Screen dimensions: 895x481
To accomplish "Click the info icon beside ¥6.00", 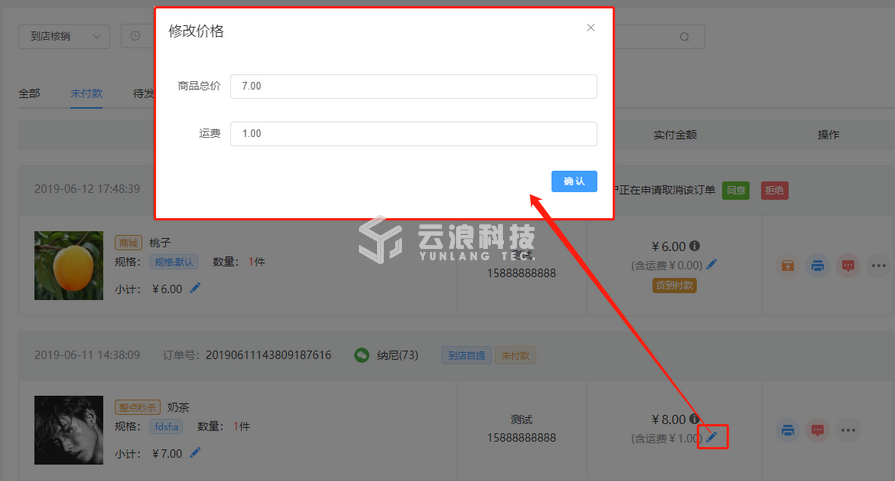I will click(x=695, y=246).
